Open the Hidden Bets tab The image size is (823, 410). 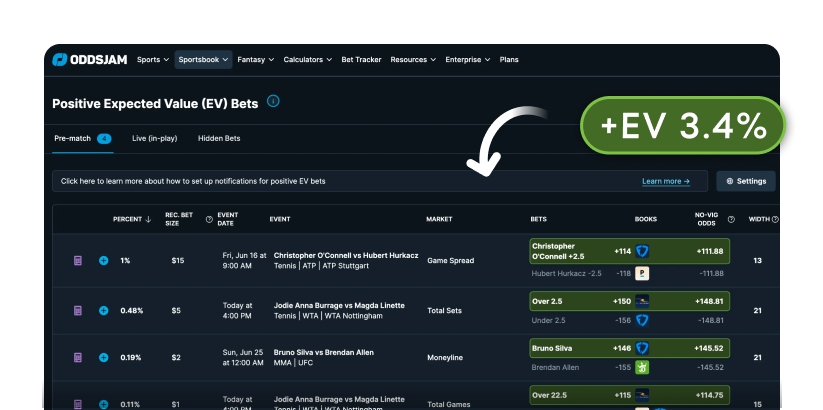click(x=219, y=138)
